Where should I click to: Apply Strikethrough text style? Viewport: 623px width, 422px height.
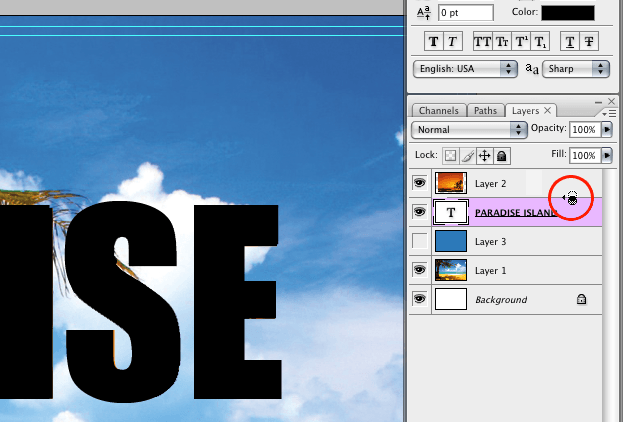[x=587, y=41]
